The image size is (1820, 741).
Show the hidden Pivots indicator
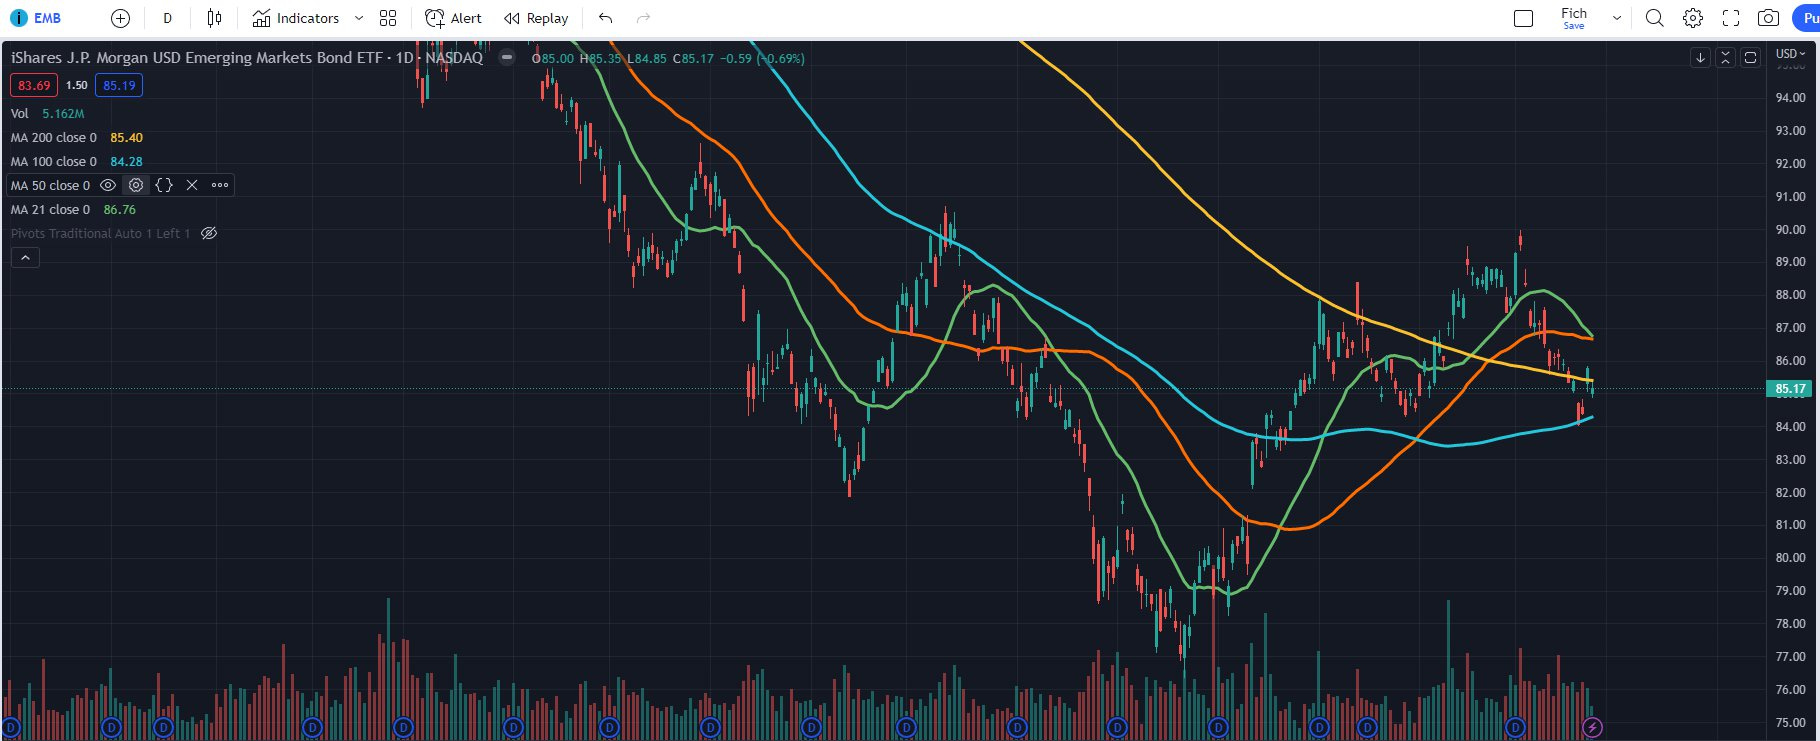[209, 233]
